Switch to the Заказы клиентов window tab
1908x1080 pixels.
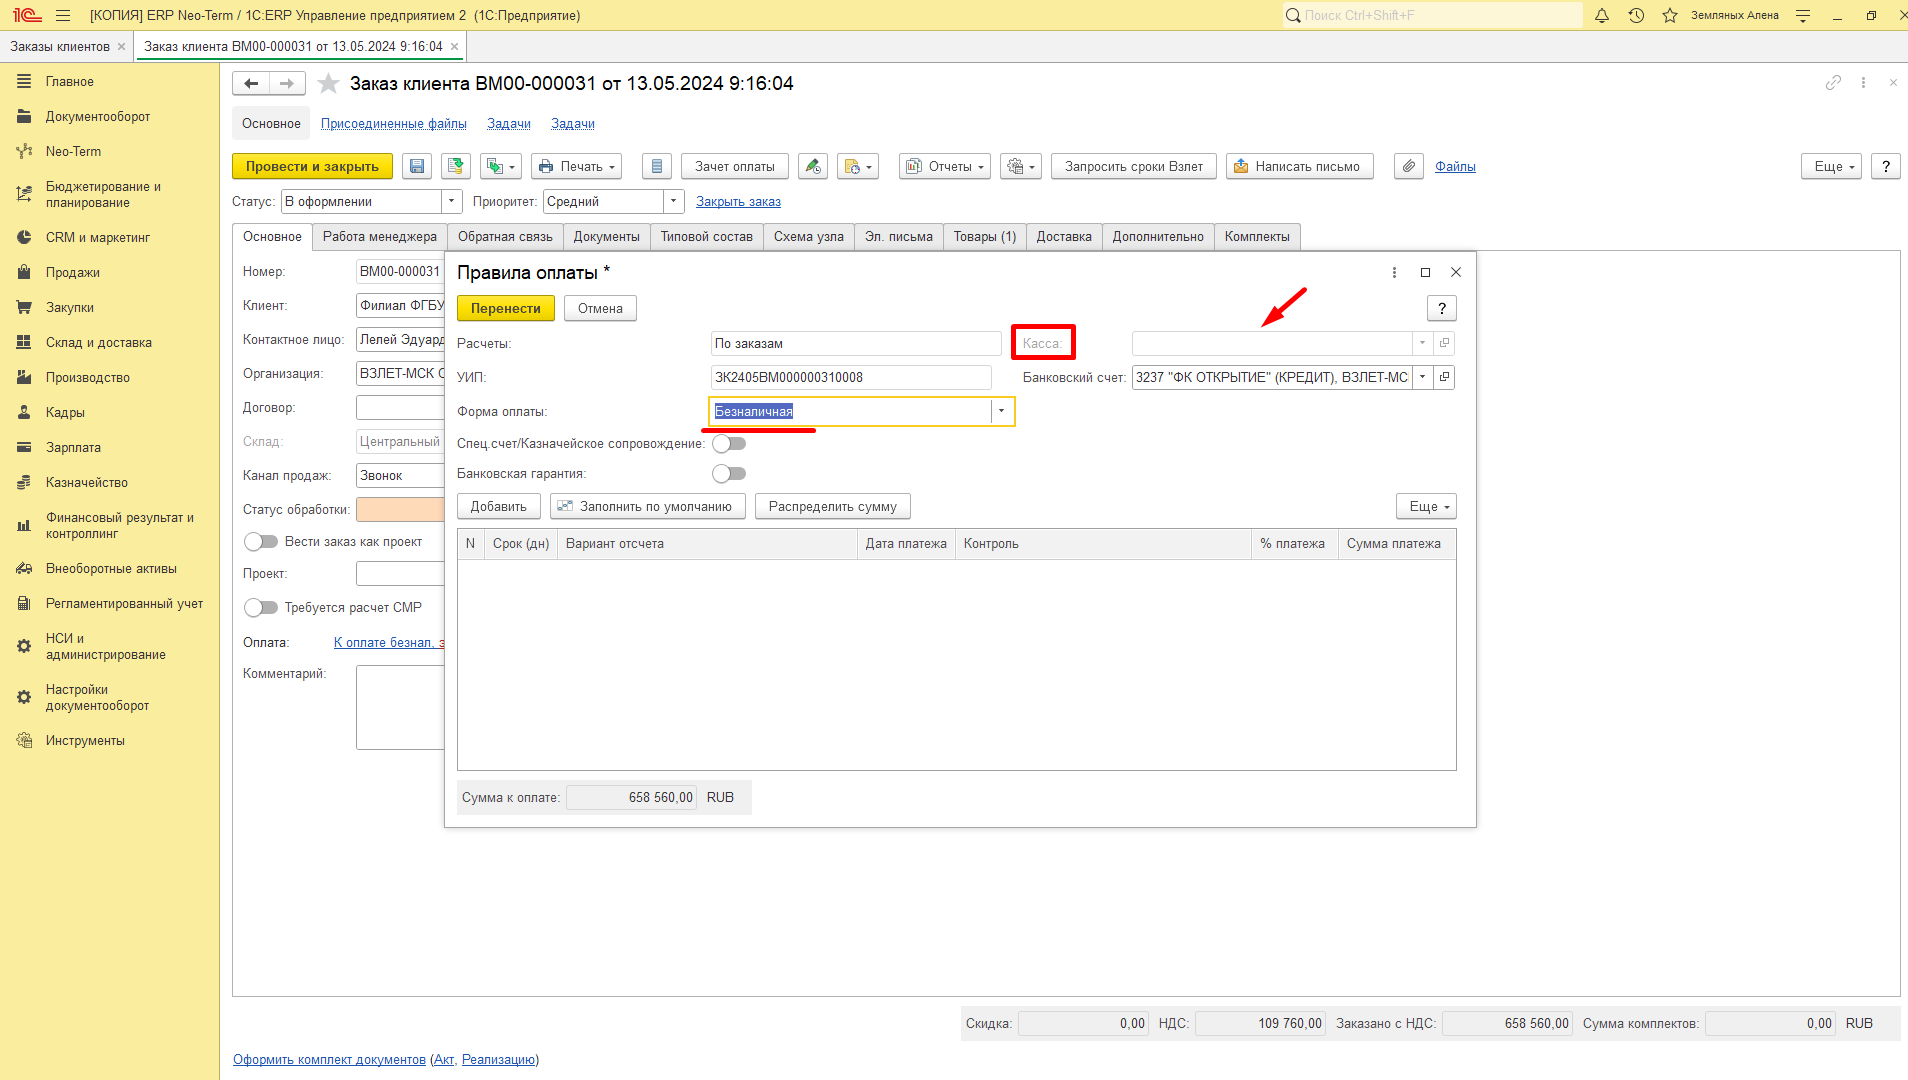60,47
